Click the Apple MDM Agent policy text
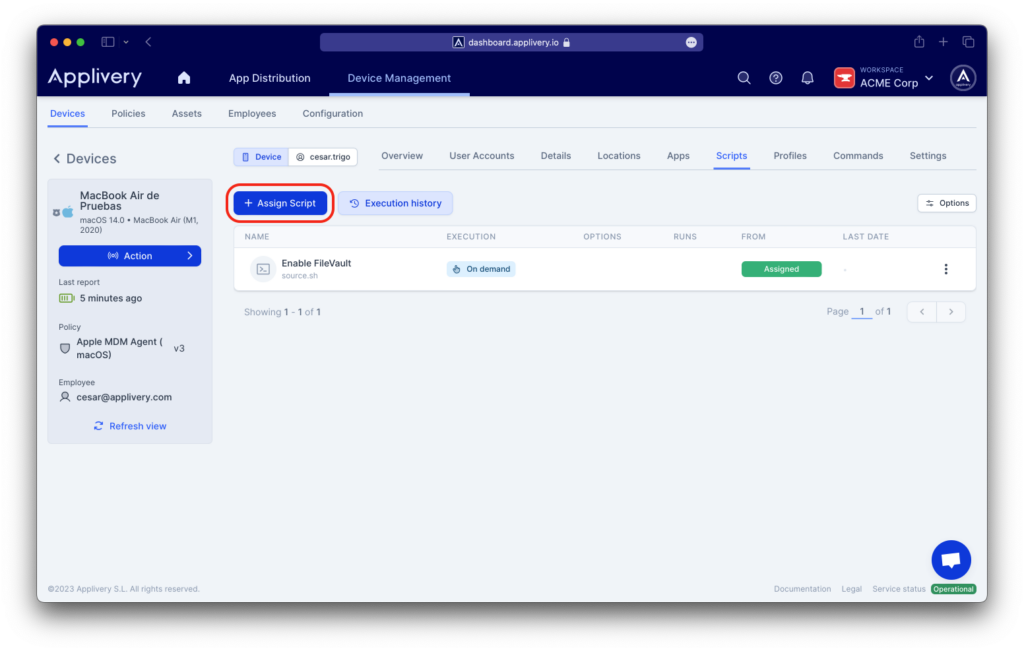Viewport: 1024px width, 651px height. (x=120, y=349)
